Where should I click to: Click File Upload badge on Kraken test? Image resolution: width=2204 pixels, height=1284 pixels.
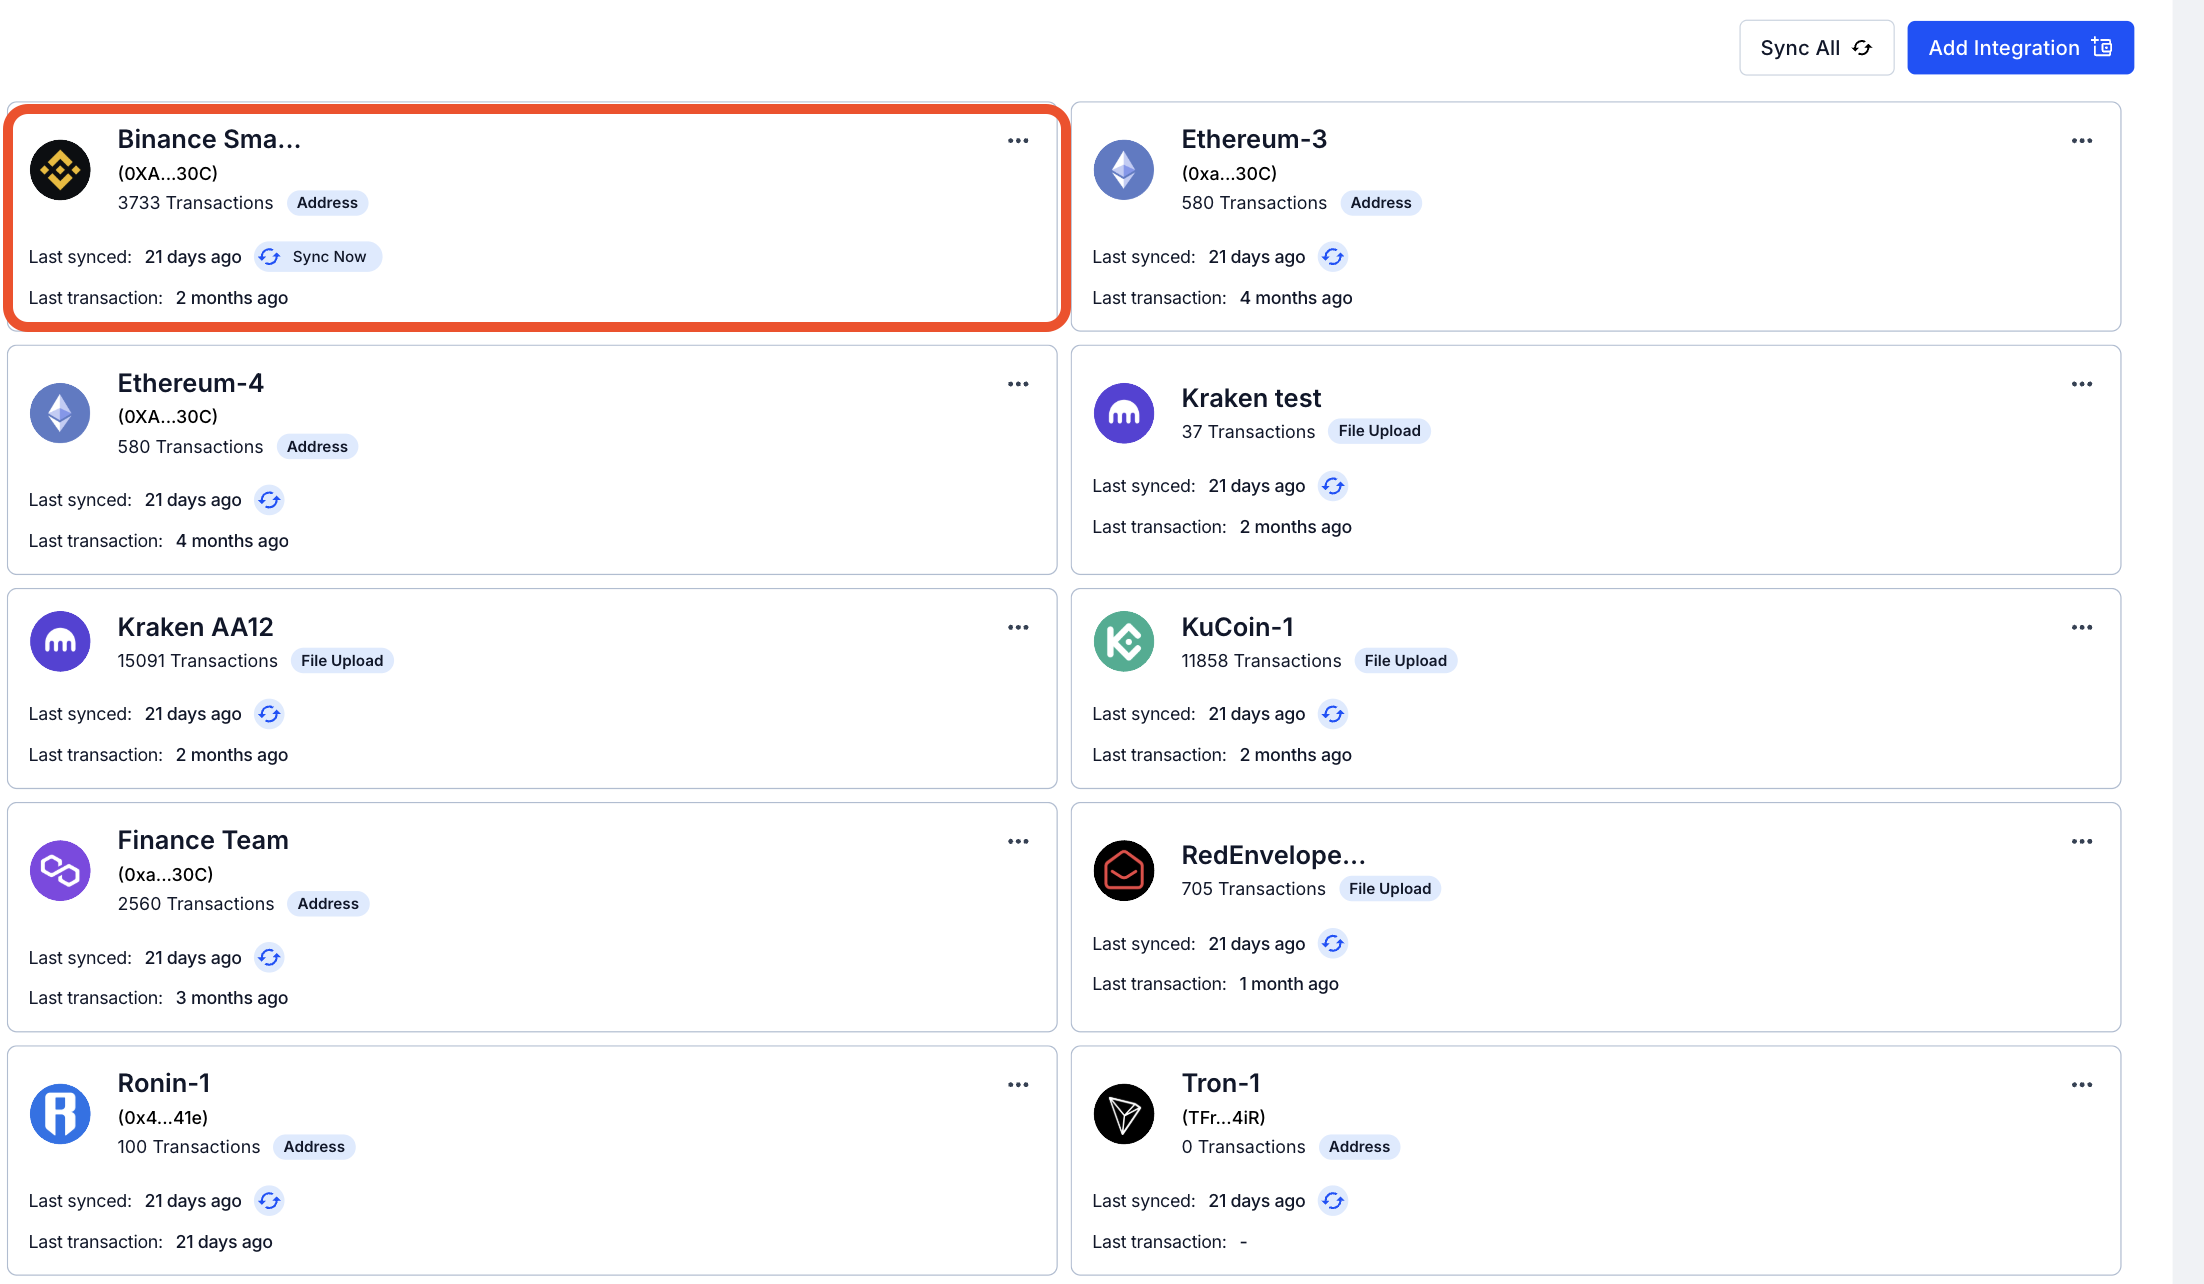(x=1379, y=431)
